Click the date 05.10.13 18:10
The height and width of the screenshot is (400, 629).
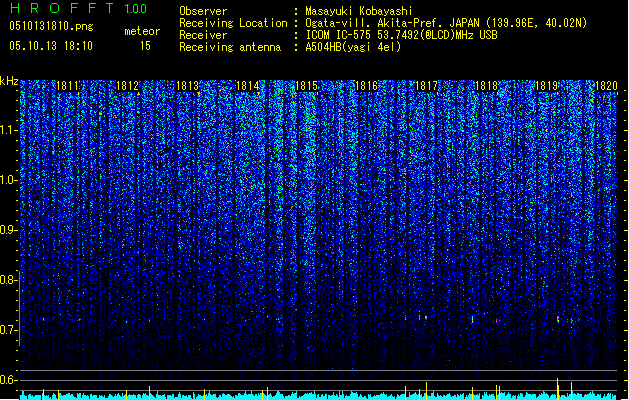click(51, 46)
